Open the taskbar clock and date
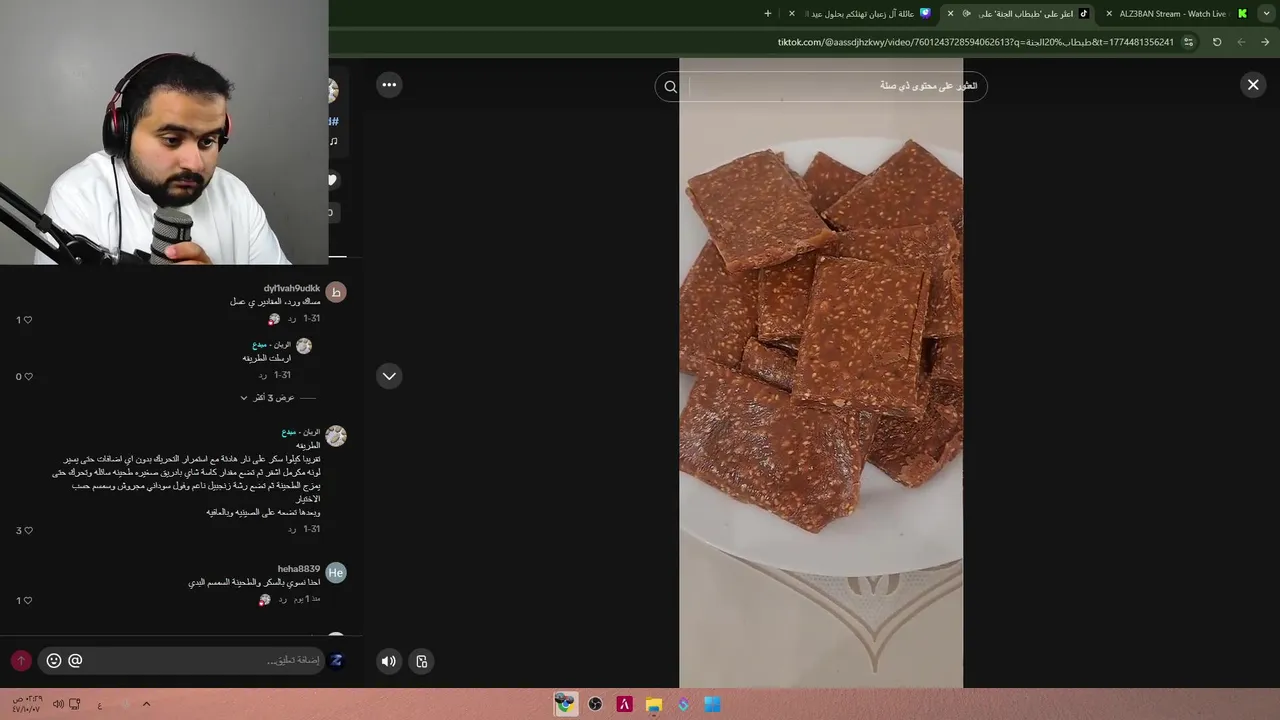Viewport: 1280px width, 720px height. pyautogui.click(x=26, y=704)
